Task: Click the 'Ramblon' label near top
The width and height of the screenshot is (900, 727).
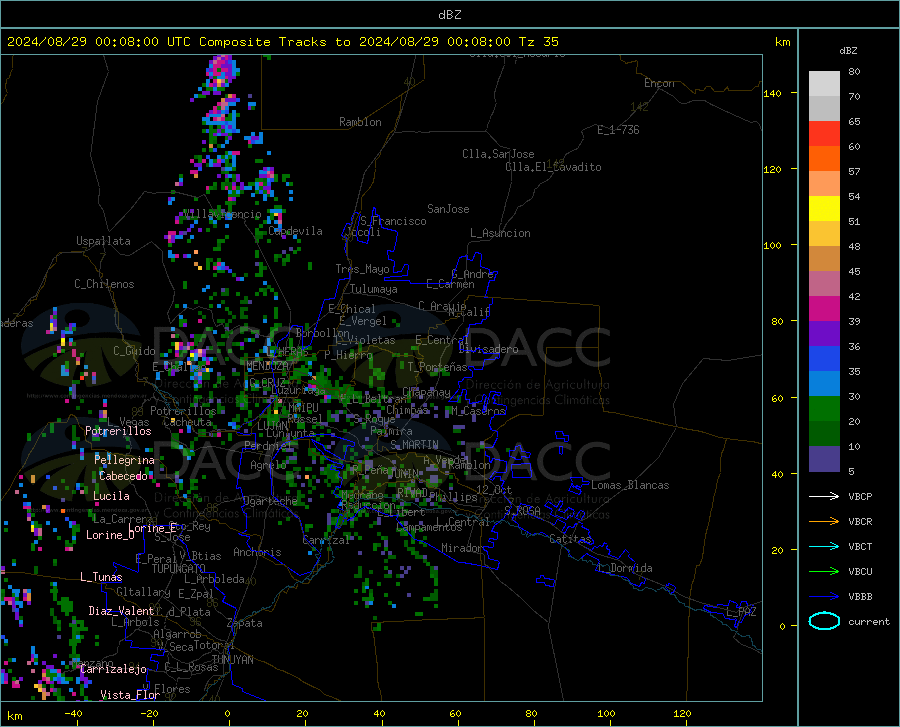Action: pyautogui.click(x=360, y=122)
